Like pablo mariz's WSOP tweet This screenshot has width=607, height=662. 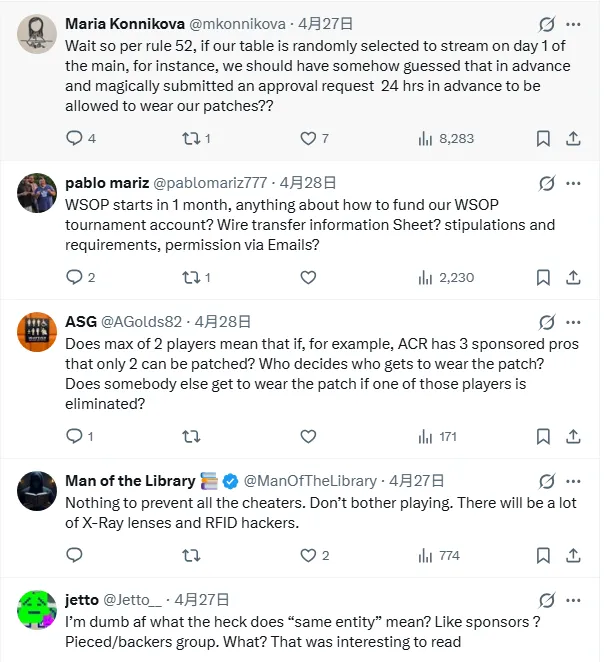[308, 277]
